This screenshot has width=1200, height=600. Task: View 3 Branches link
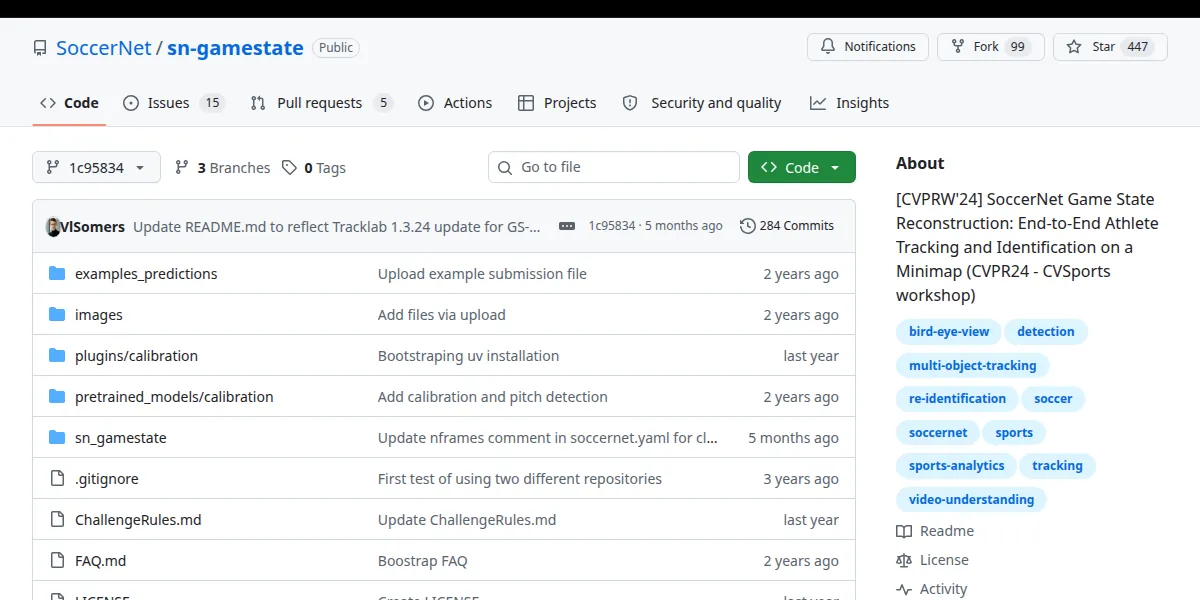pyautogui.click(x=222, y=167)
